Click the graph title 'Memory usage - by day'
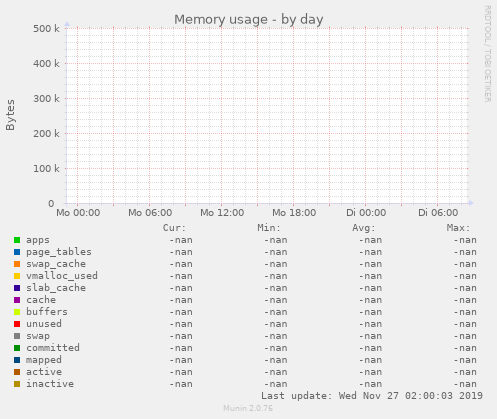This screenshot has width=497, height=419. [x=249, y=20]
